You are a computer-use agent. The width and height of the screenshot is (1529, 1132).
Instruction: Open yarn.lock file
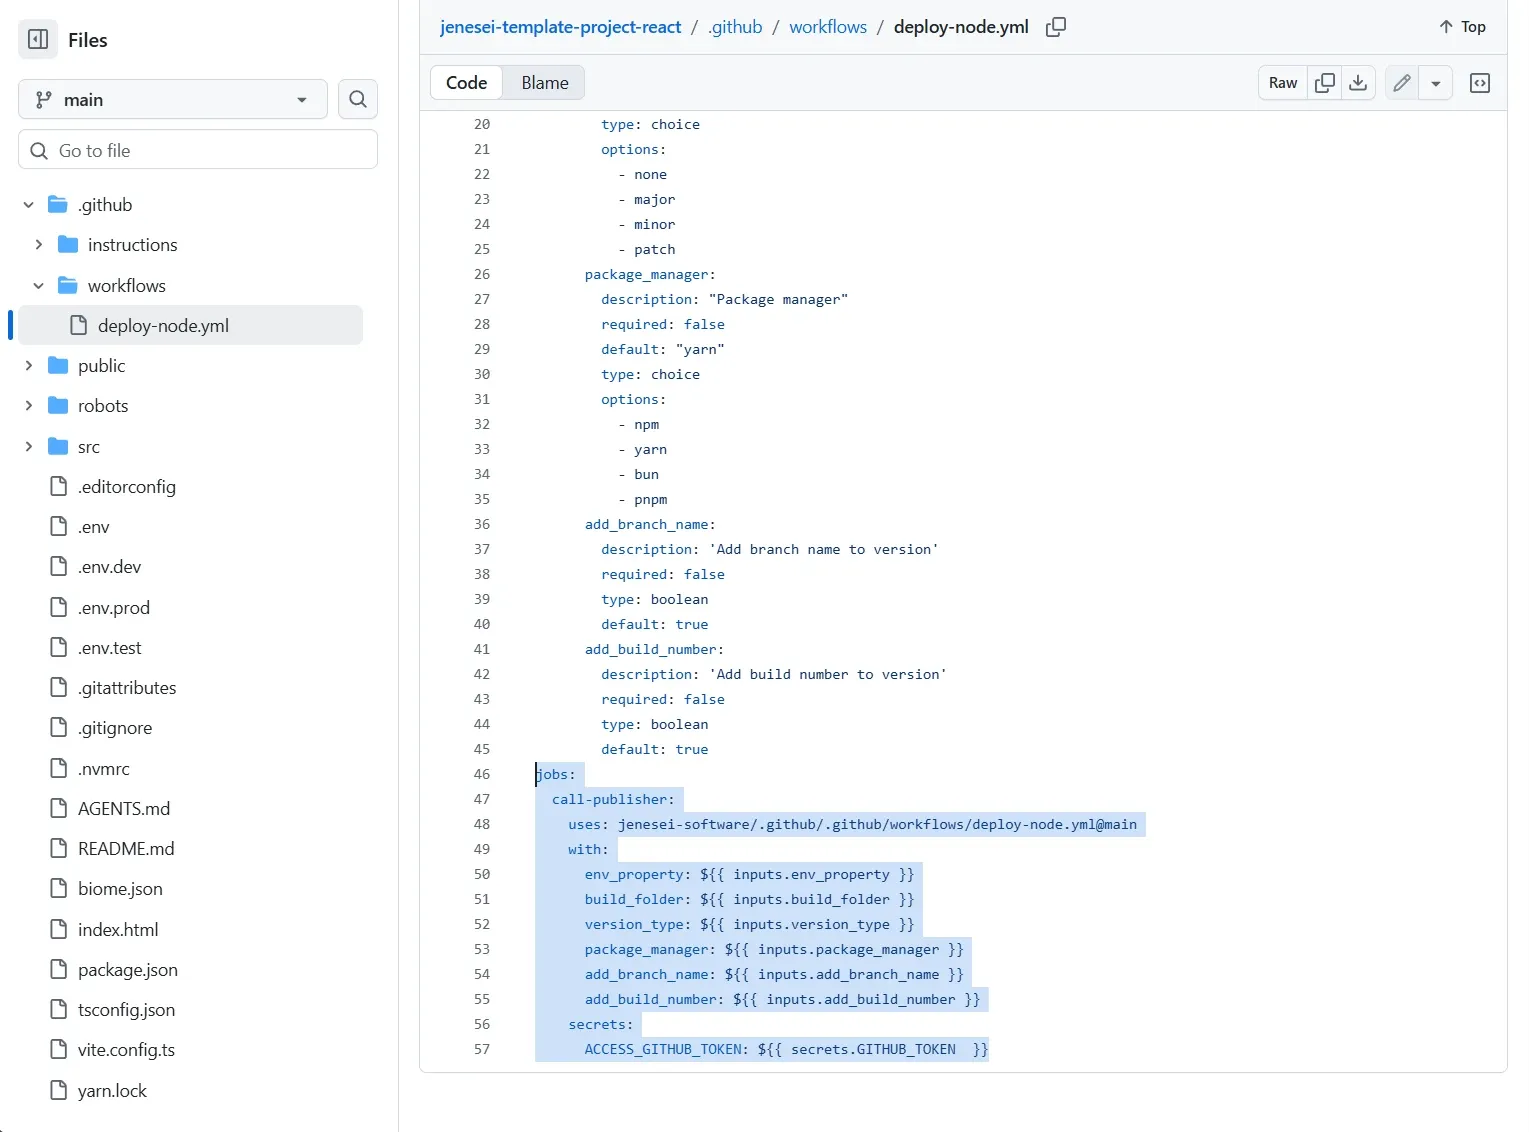pos(112,1091)
